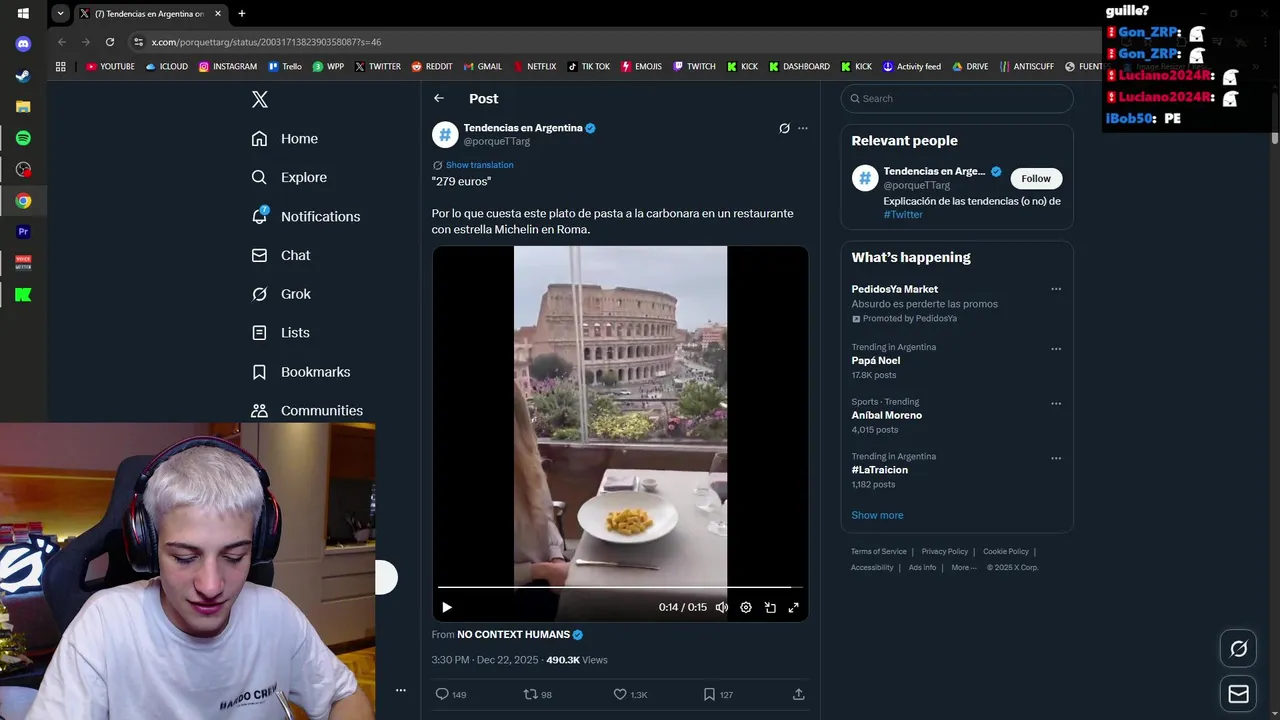Viewport: 1280px width, 720px height.
Task: Follow Tendencias en Argentina
Action: [1036, 178]
